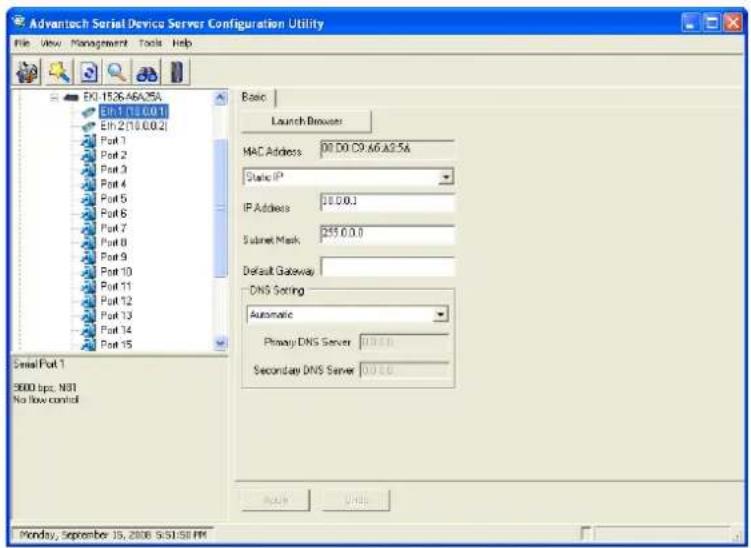Click the Port 10 serial icon
Viewport: 751px width, 548px height.
pos(89,272)
